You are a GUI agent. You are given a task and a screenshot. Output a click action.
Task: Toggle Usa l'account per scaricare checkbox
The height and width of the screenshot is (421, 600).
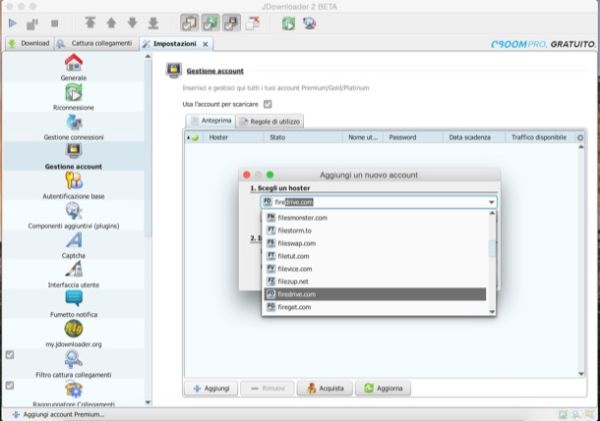[267, 104]
